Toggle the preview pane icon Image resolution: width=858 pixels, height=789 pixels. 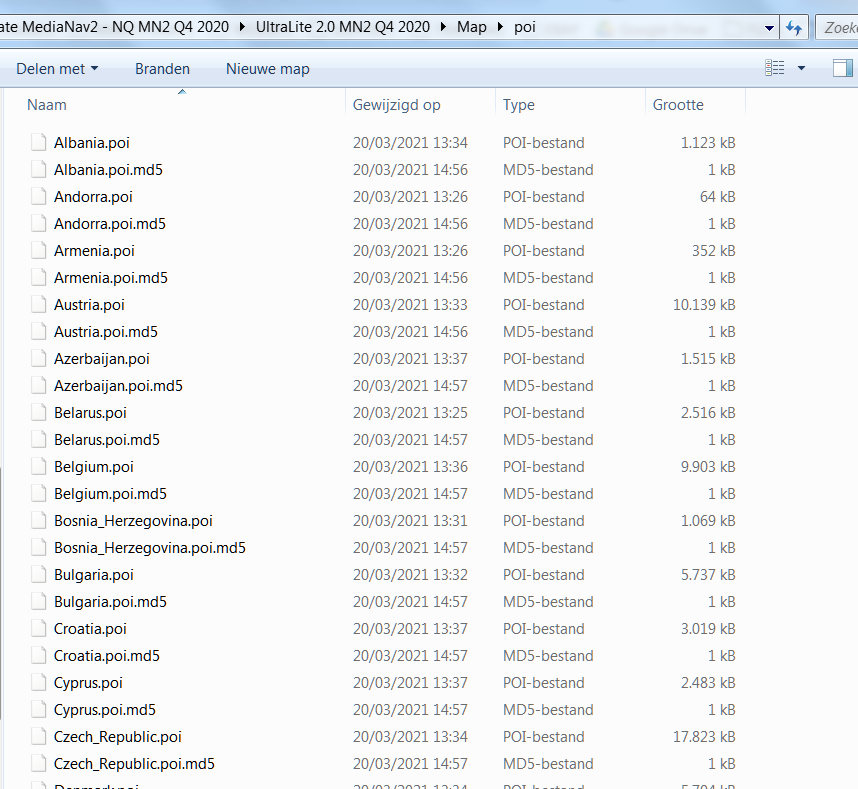click(843, 68)
